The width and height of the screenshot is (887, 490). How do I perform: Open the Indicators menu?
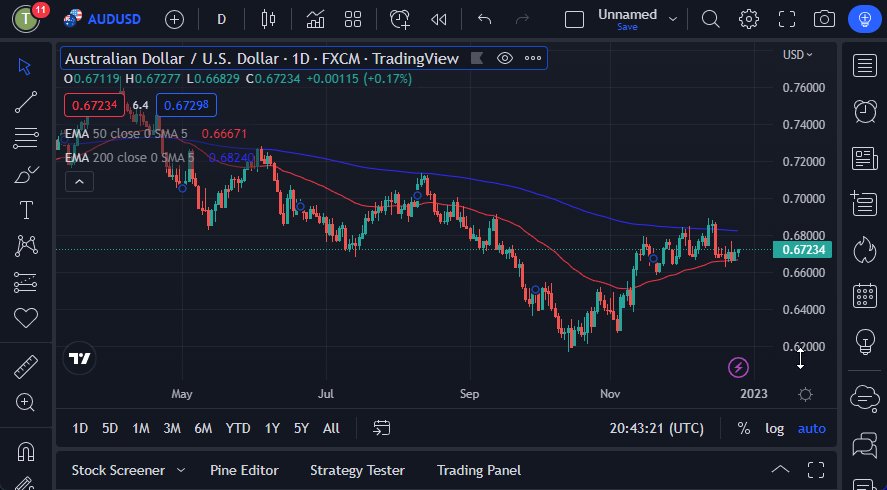(315, 19)
